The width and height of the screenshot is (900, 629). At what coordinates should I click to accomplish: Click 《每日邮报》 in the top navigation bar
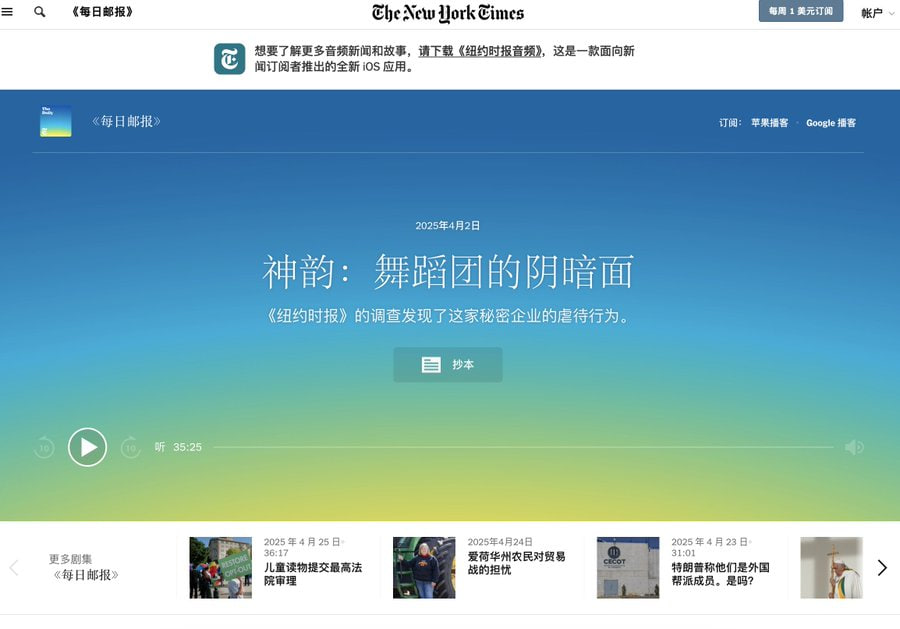tap(102, 12)
